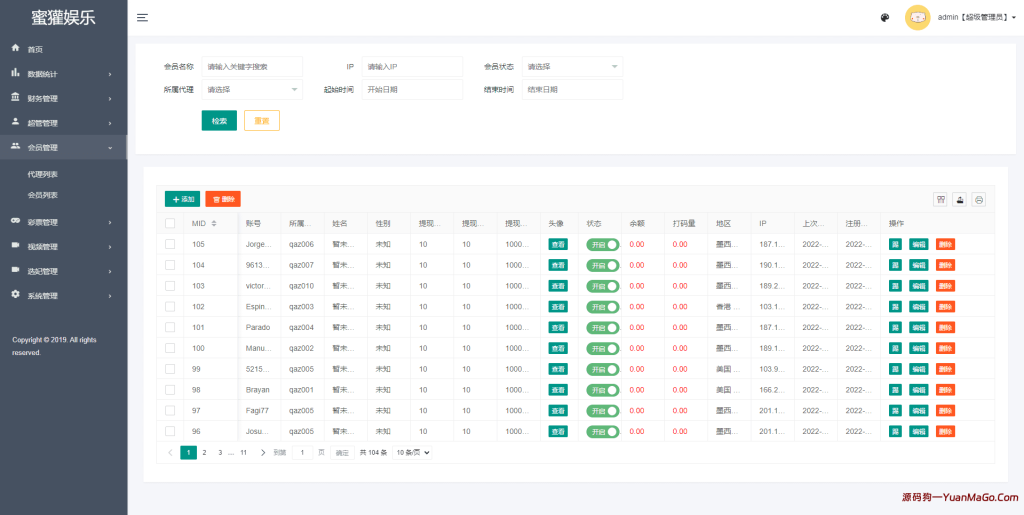
Task: Open the theme palette icon in header
Action: coord(885,18)
